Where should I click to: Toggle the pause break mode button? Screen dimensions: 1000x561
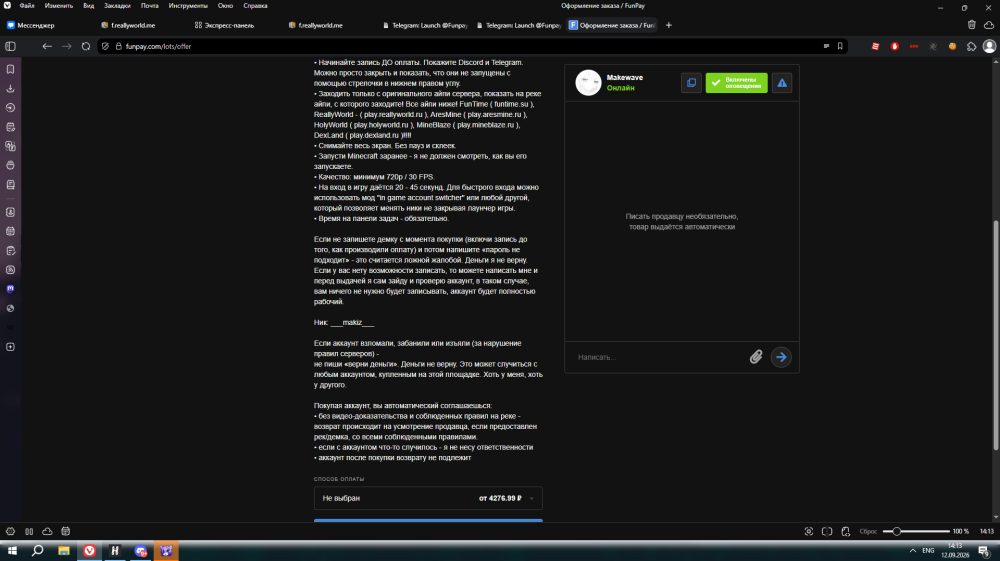point(29,532)
